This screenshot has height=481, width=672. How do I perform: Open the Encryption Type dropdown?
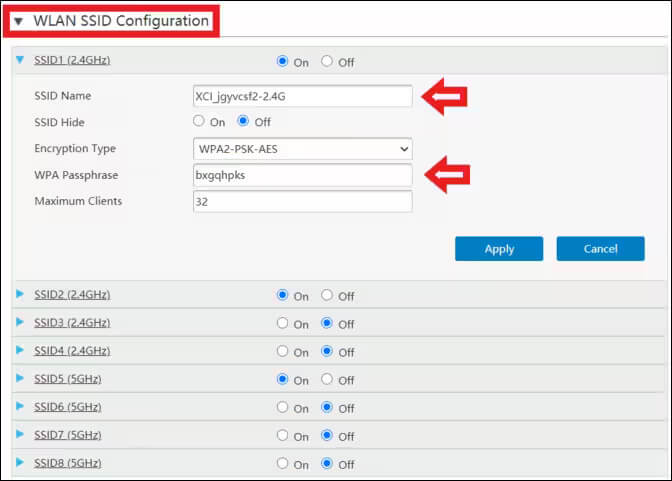(302, 149)
